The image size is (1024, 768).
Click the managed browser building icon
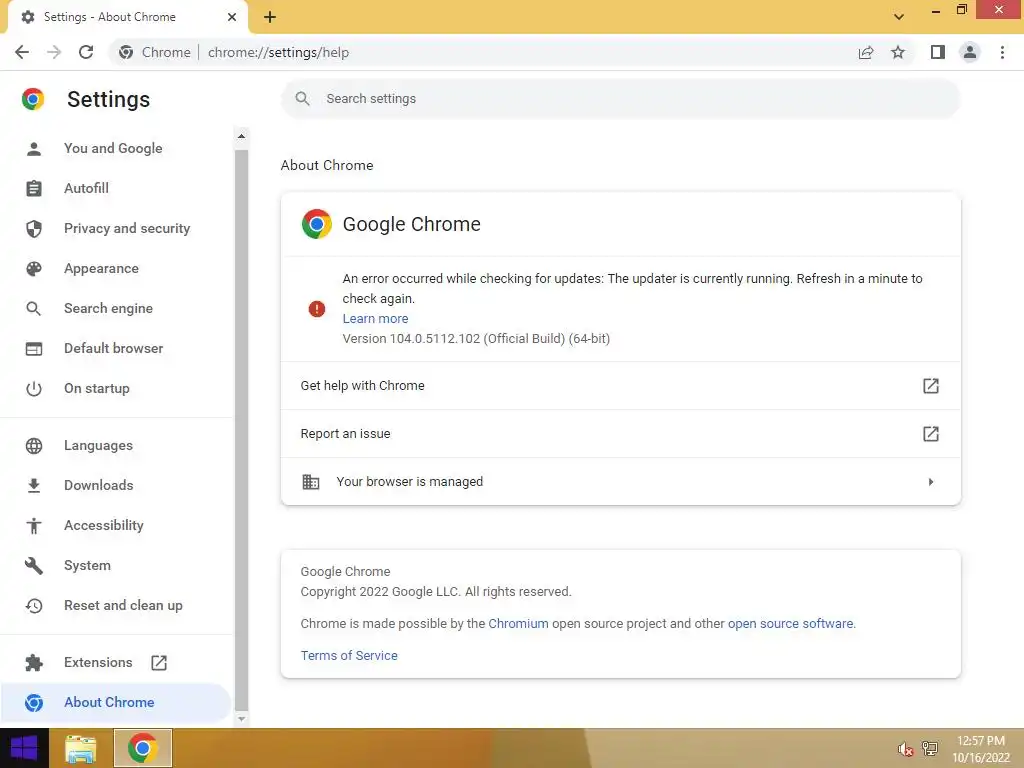tap(311, 482)
